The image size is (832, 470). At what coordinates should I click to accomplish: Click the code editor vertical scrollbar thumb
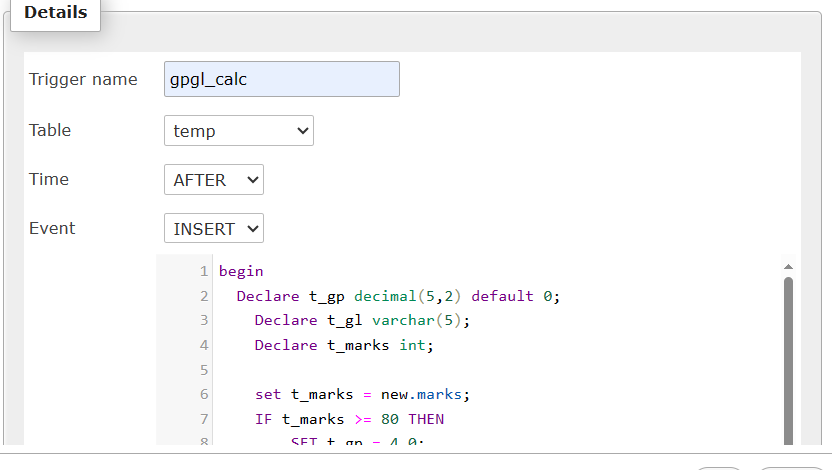788,360
